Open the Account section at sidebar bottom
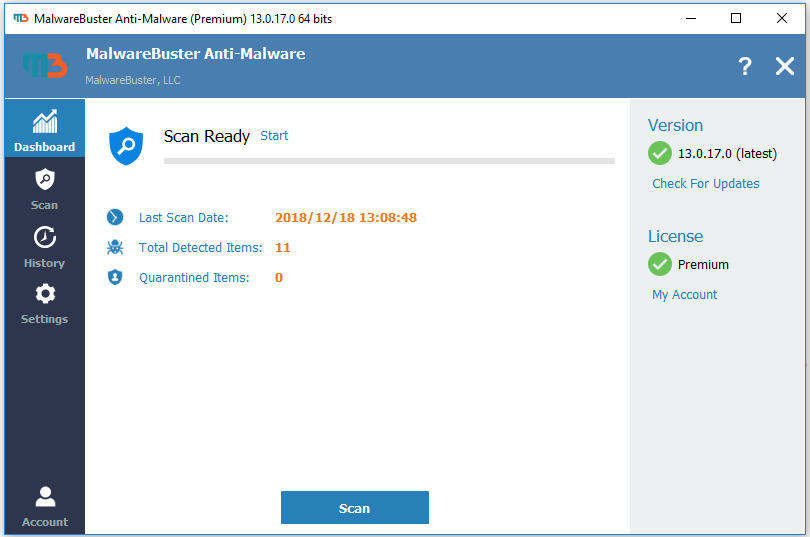 (44, 507)
